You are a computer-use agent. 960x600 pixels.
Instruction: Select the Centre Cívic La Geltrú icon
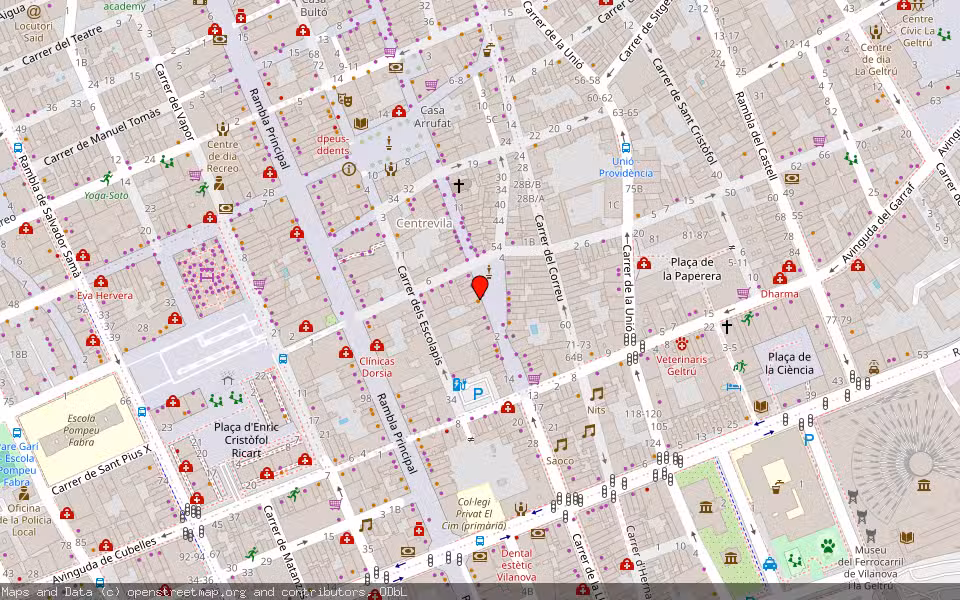[x=917, y=6]
